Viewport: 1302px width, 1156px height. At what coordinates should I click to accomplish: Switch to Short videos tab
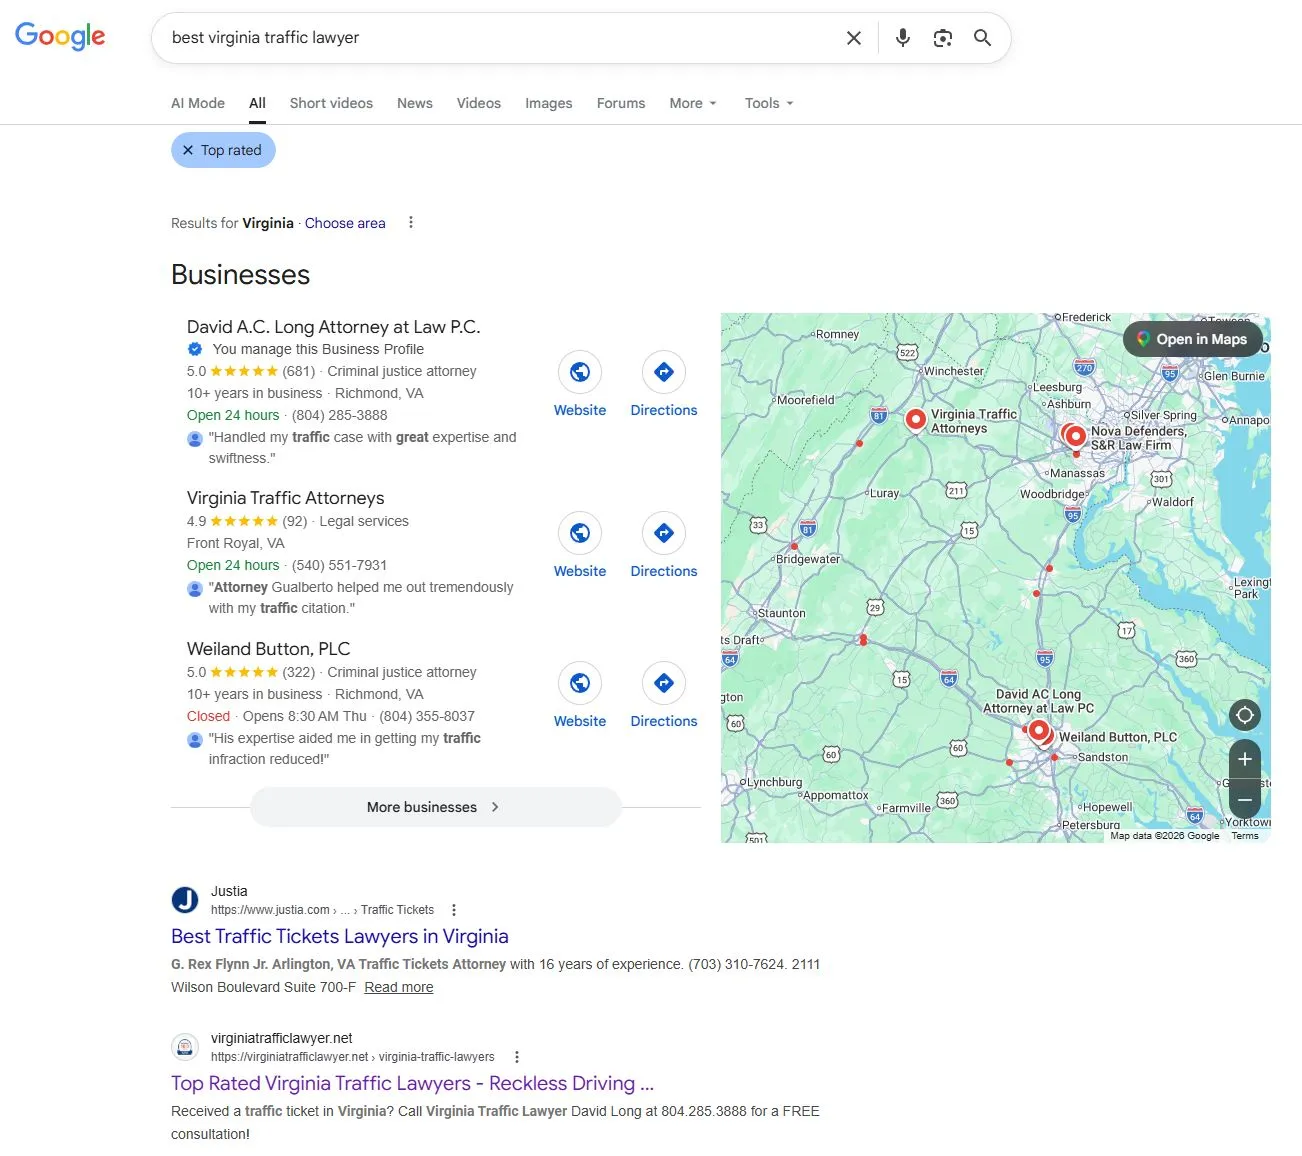tap(331, 103)
